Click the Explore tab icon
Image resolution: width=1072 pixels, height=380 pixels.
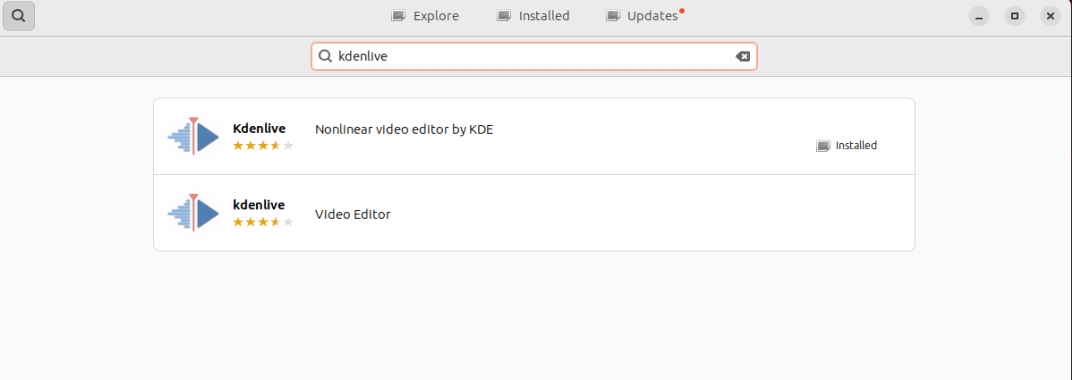(x=398, y=16)
